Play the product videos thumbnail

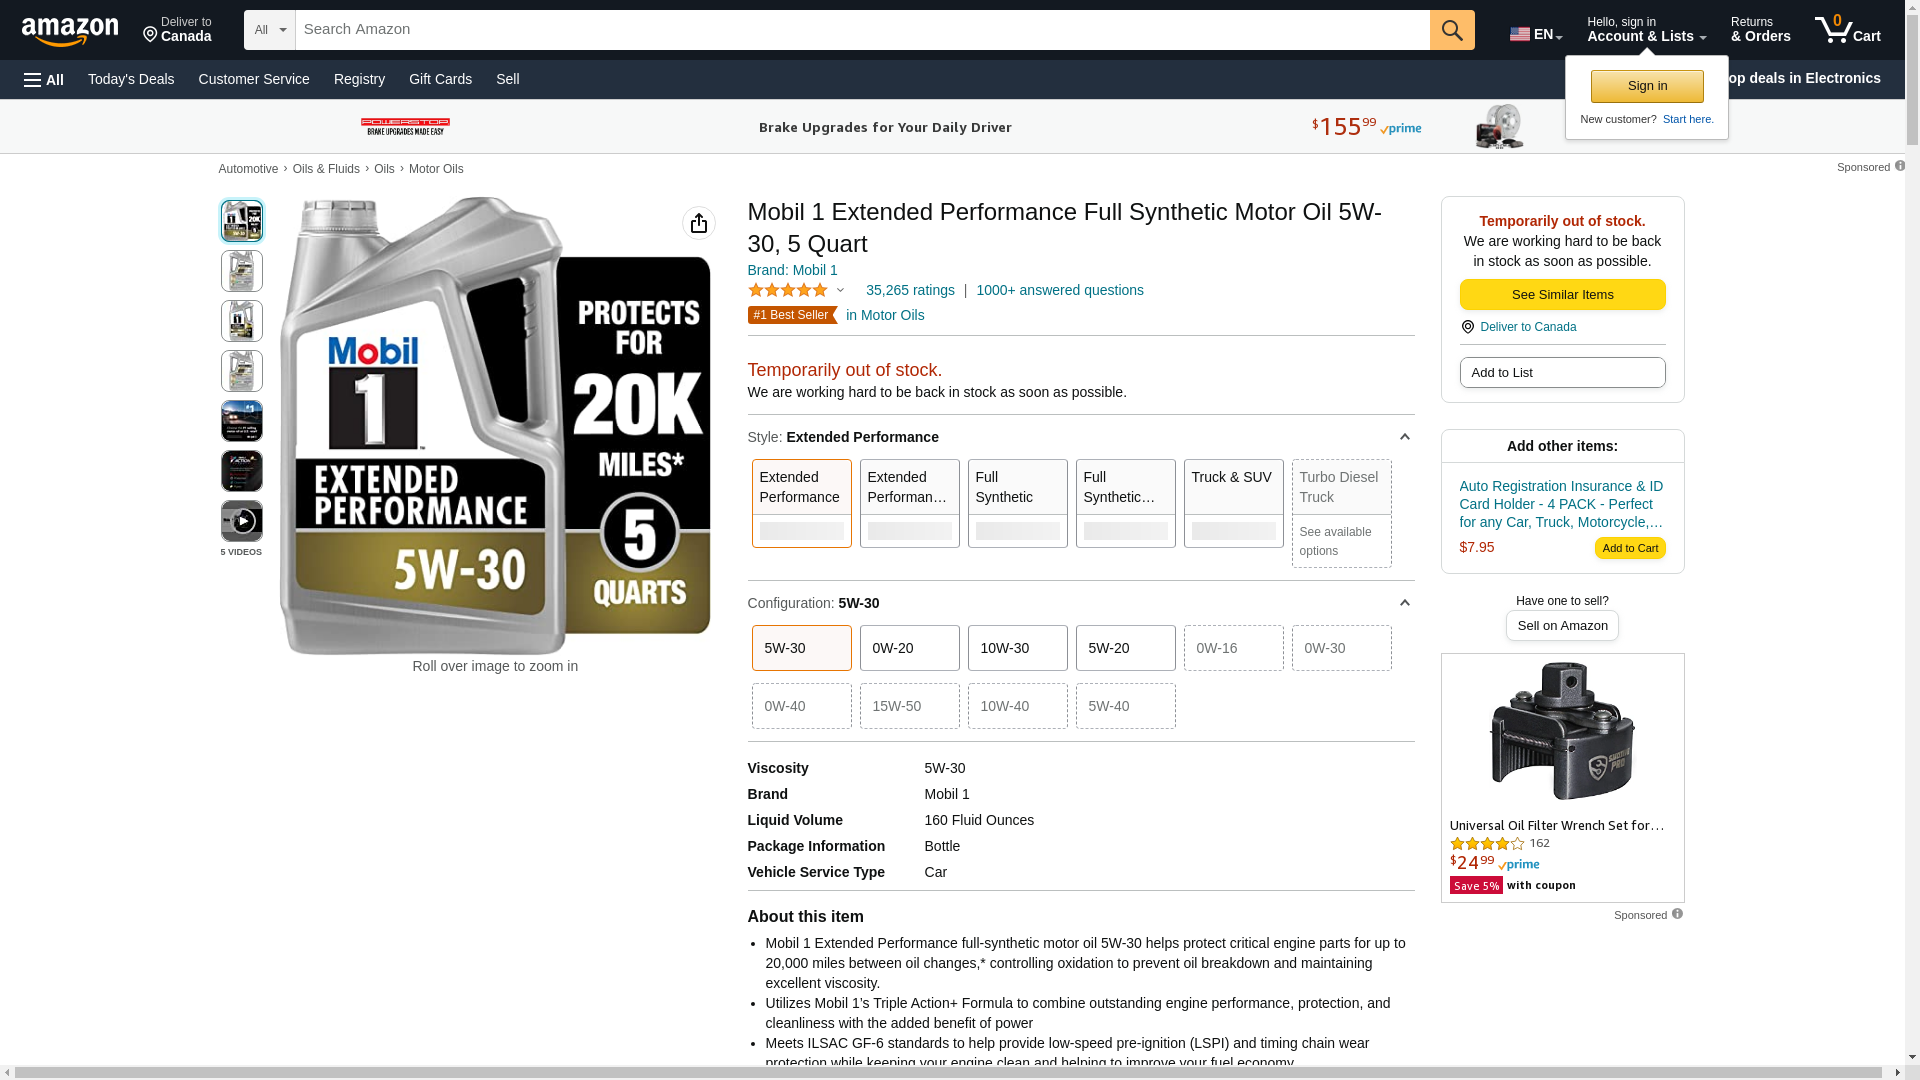click(241, 521)
